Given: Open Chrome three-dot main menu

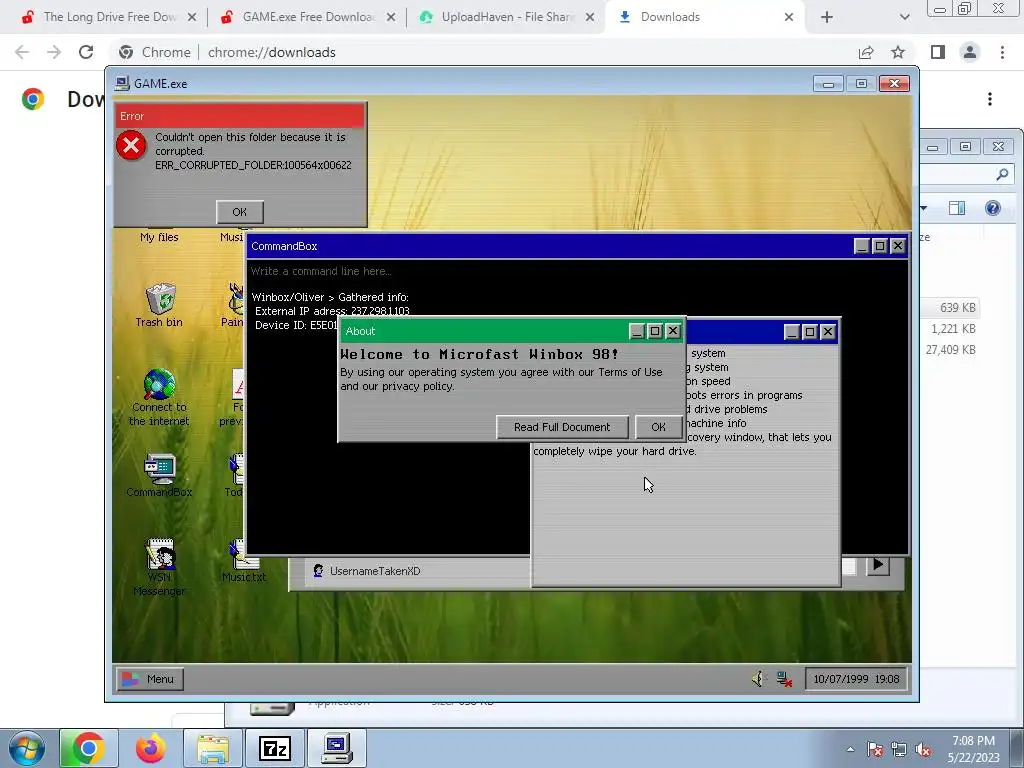Looking at the screenshot, I should (x=1002, y=52).
